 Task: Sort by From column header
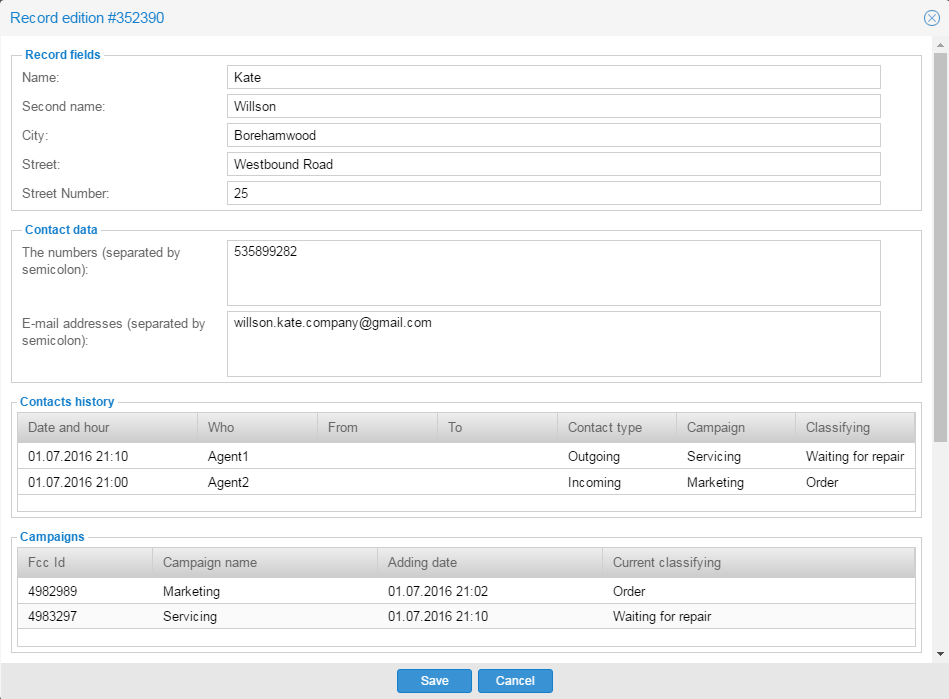click(x=377, y=427)
